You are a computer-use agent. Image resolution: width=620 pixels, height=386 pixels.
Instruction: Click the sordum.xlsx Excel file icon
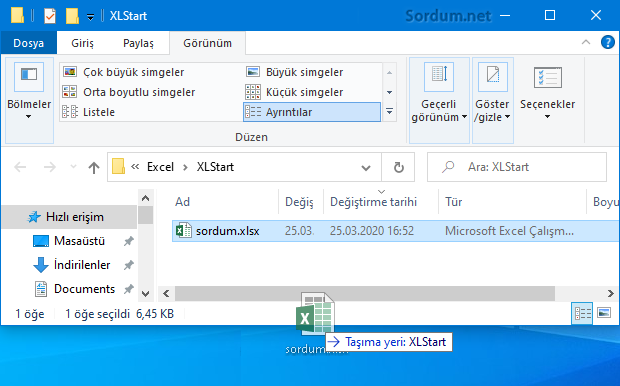point(183,231)
